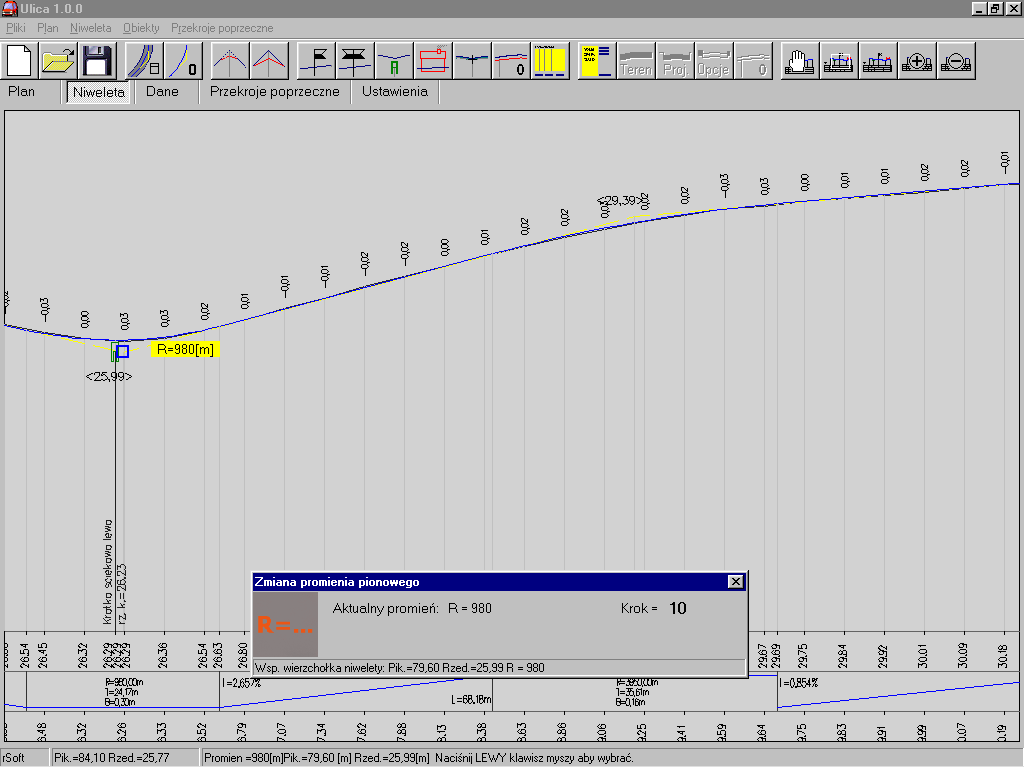Open the Obiekty menu
Image resolution: width=1024 pixels, height=768 pixels.
tap(141, 28)
